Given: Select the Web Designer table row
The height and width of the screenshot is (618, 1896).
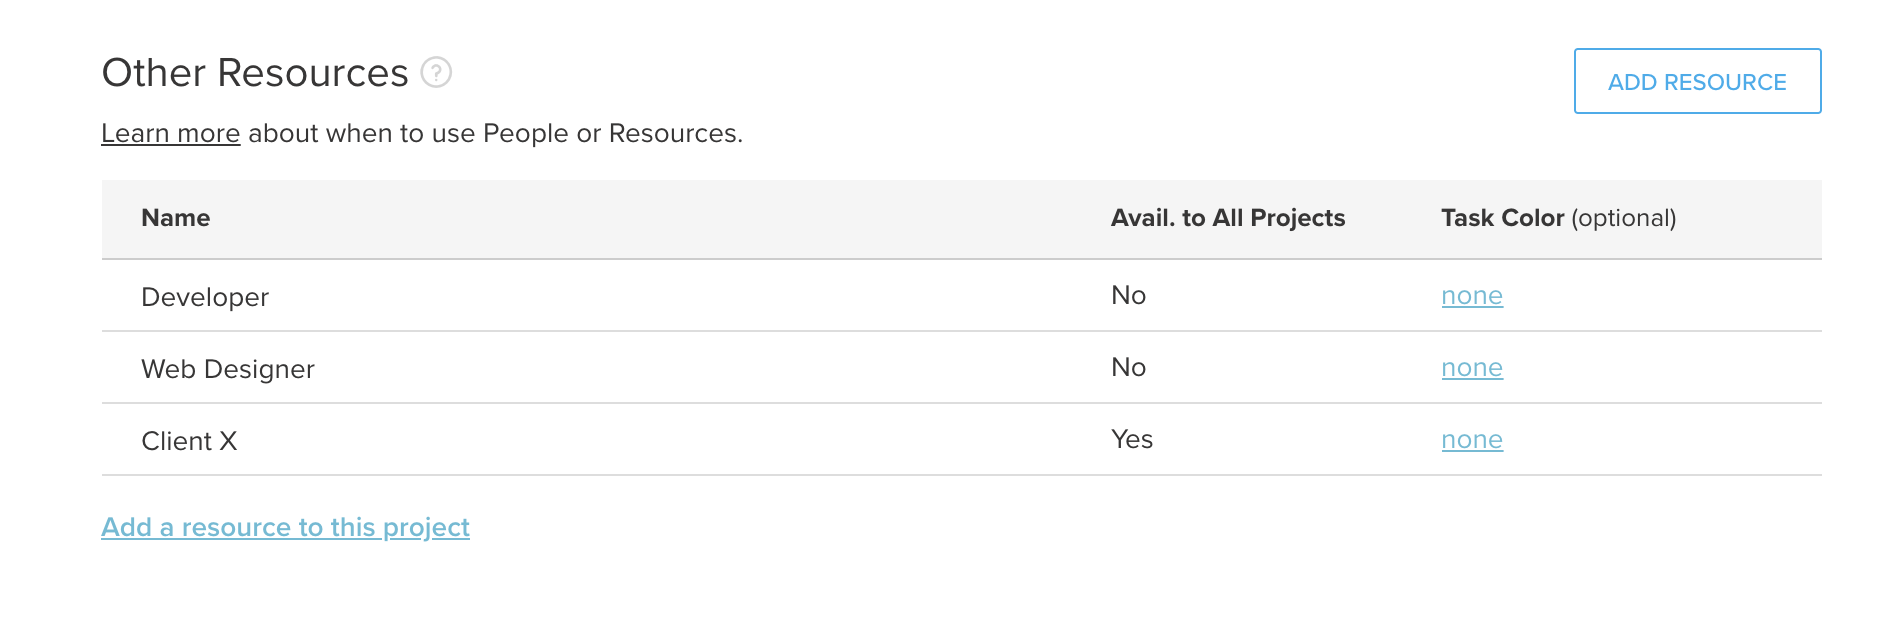Looking at the screenshot, I should pyautogui.click(x=700, y=368).
